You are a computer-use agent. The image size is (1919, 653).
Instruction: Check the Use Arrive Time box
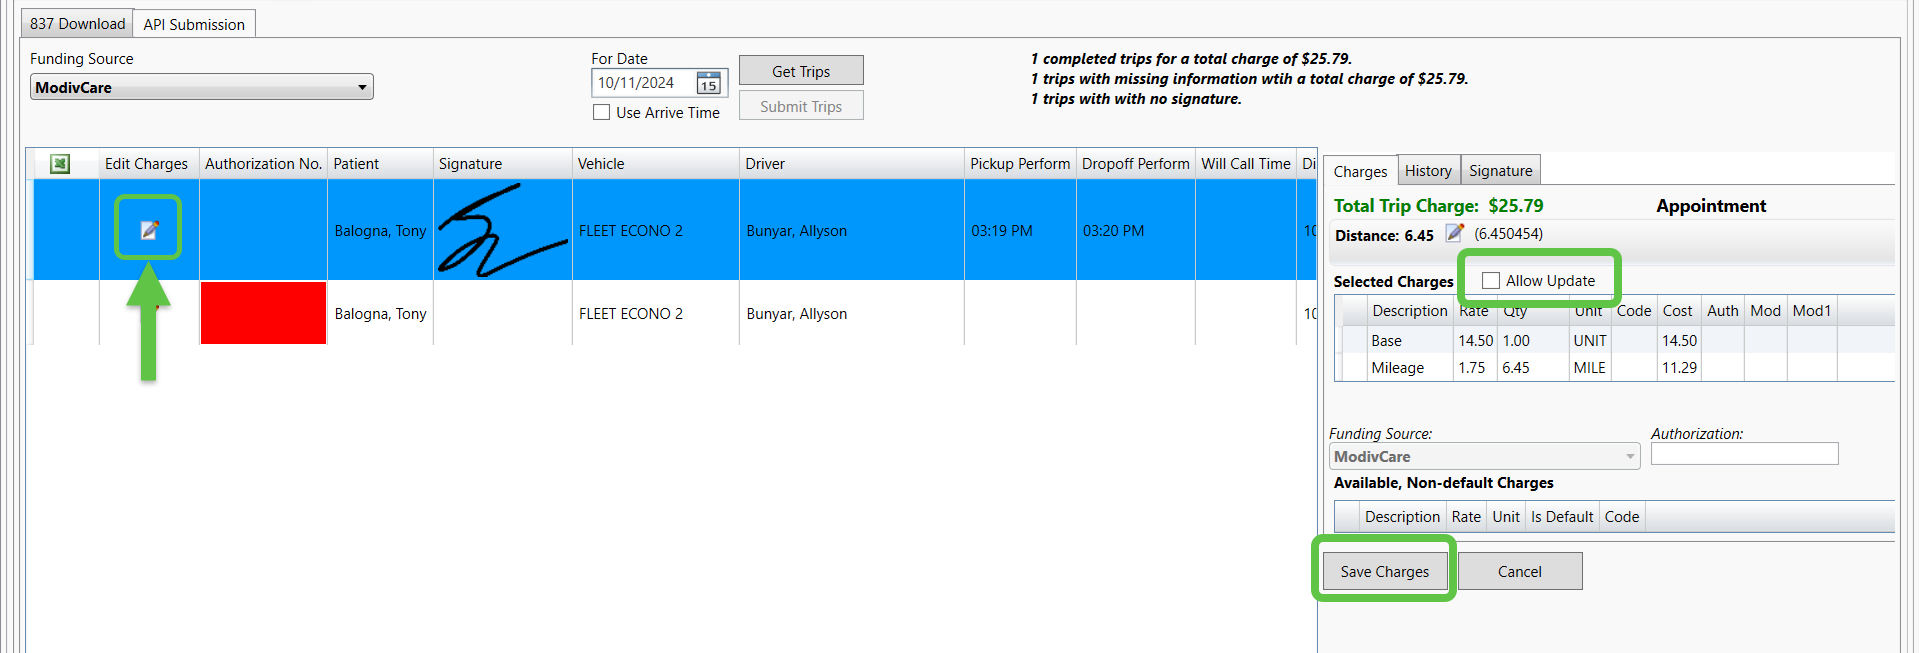coord(602,113)
